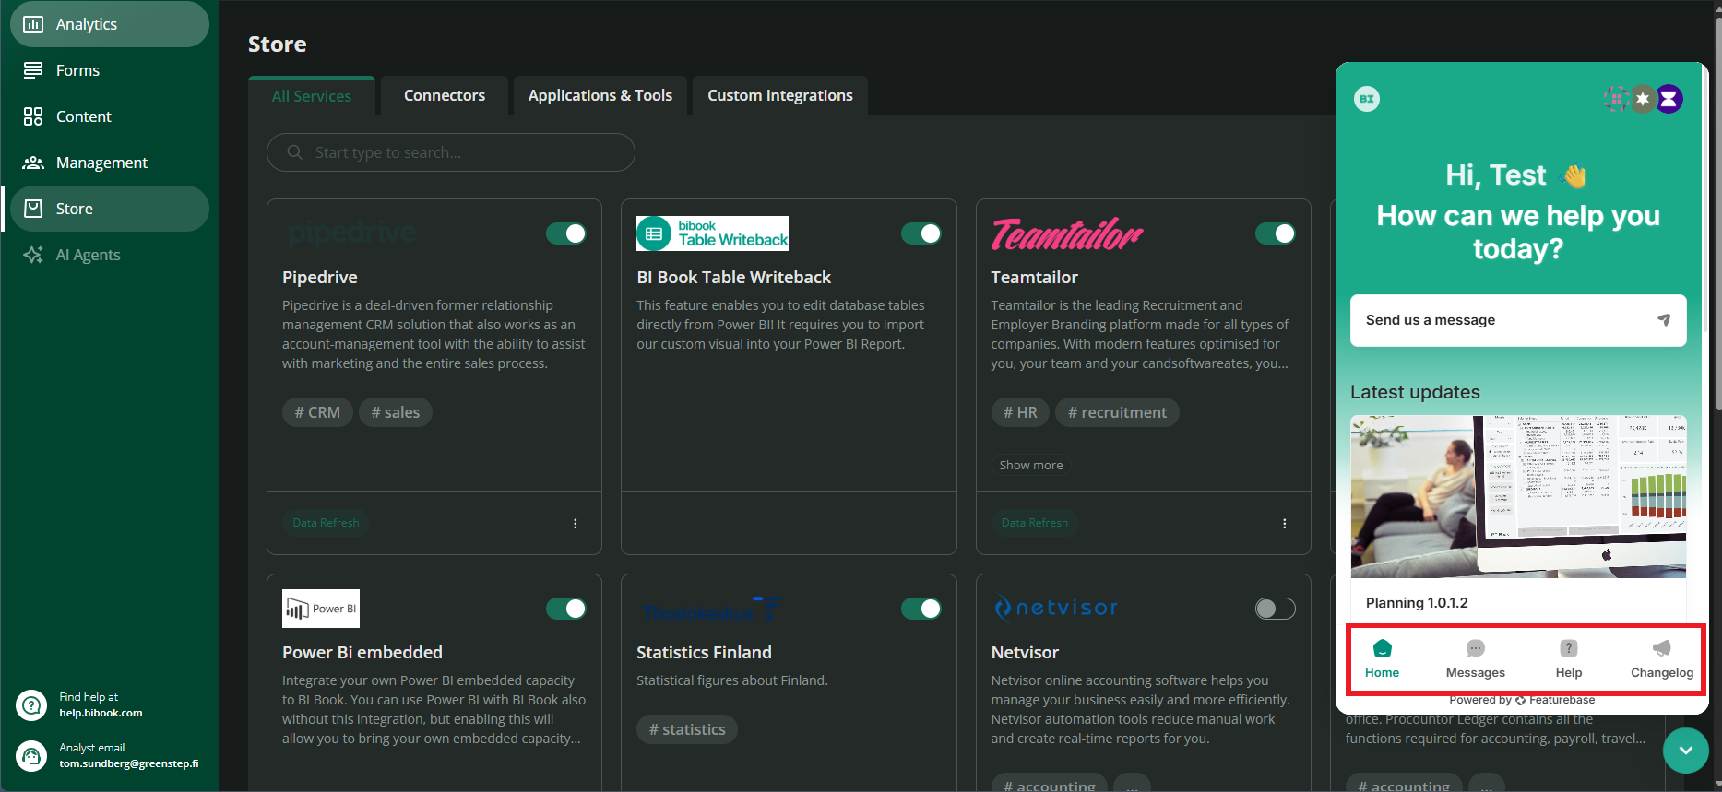Click the Power BI embedded title
1722x792 pixels.
pos(362,652)
